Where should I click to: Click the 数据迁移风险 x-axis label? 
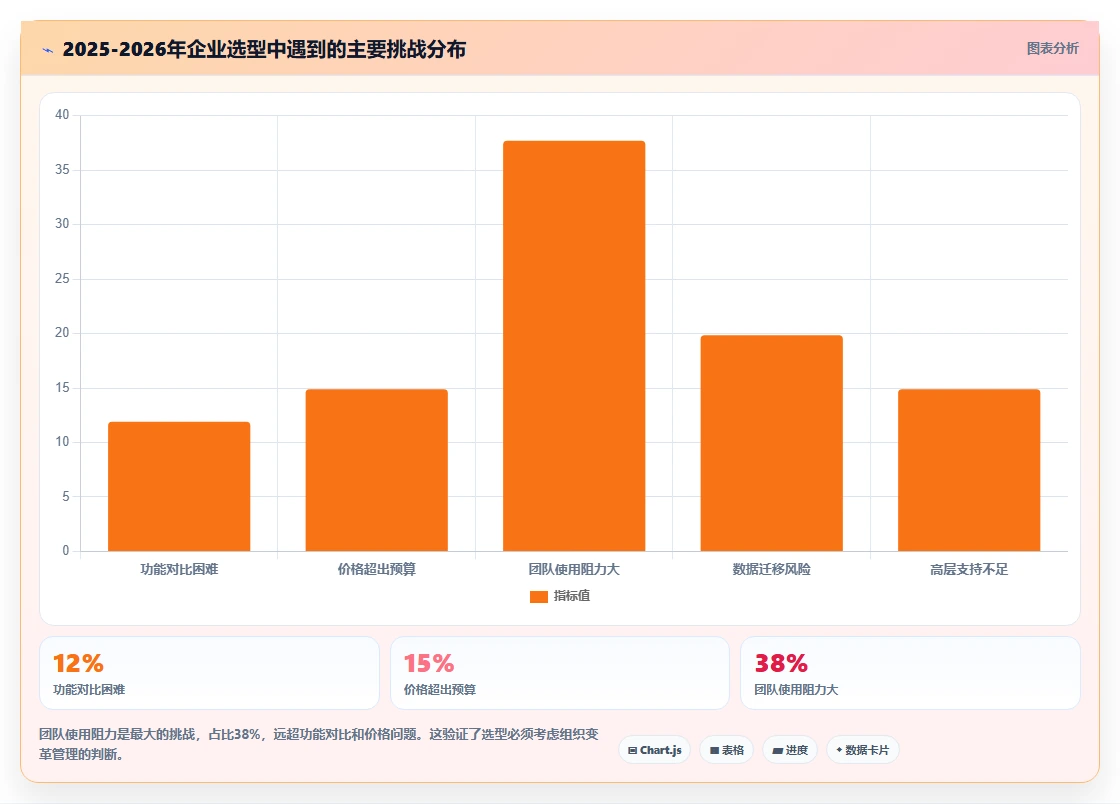click(x=771, y=569)
